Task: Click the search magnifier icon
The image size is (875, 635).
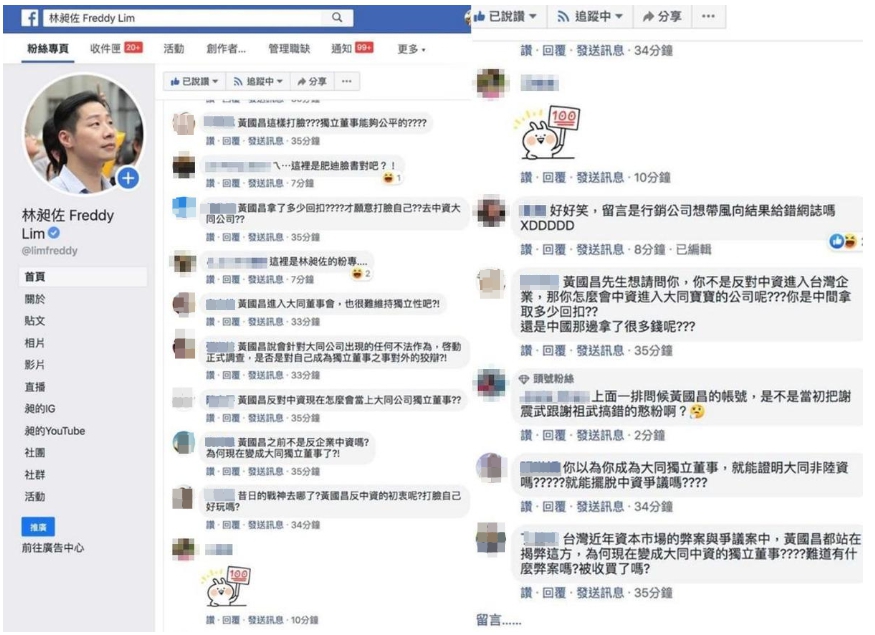Action: pyautogui.click(x=337, y=18)
